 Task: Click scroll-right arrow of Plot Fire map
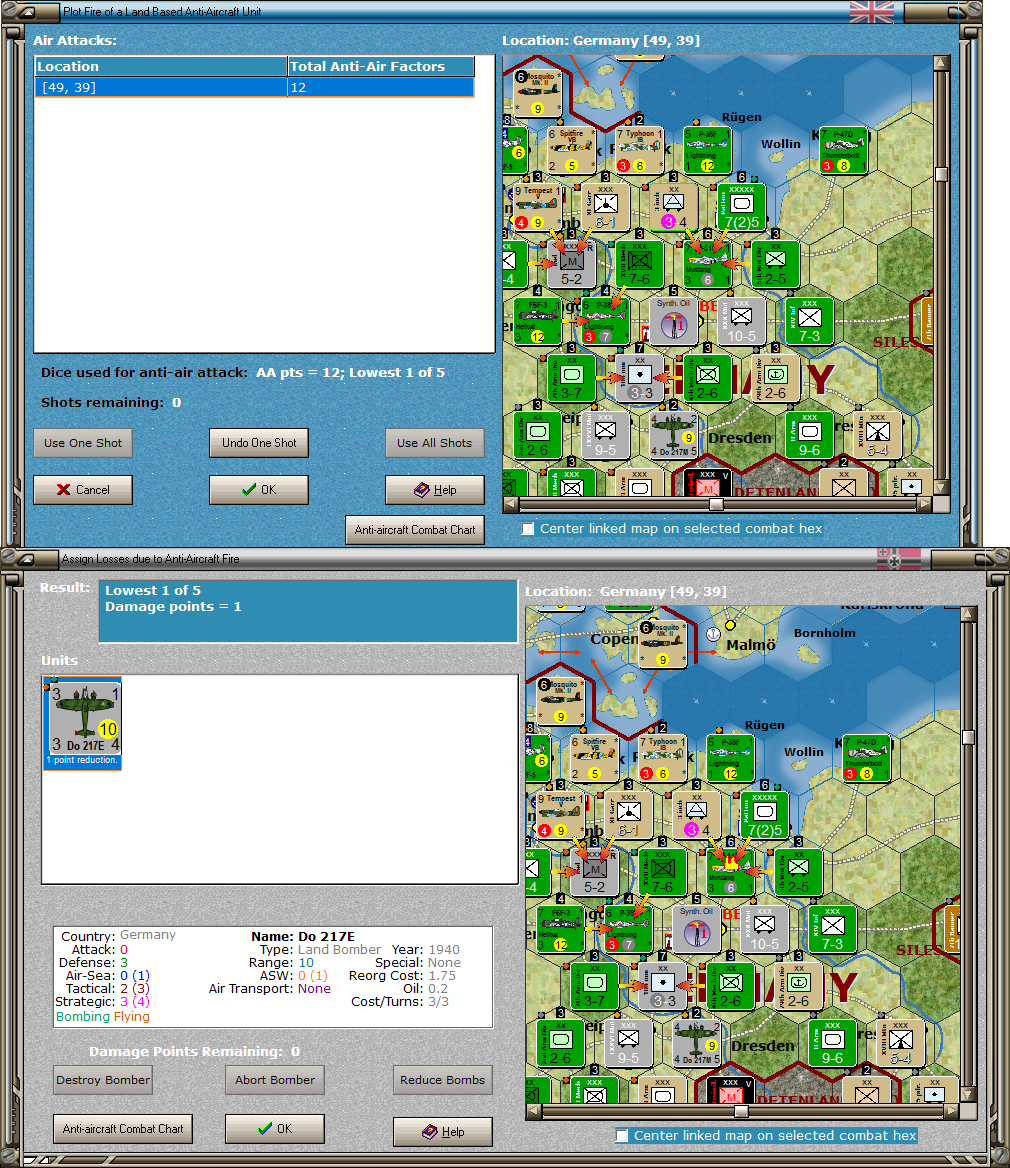point(924,504)
